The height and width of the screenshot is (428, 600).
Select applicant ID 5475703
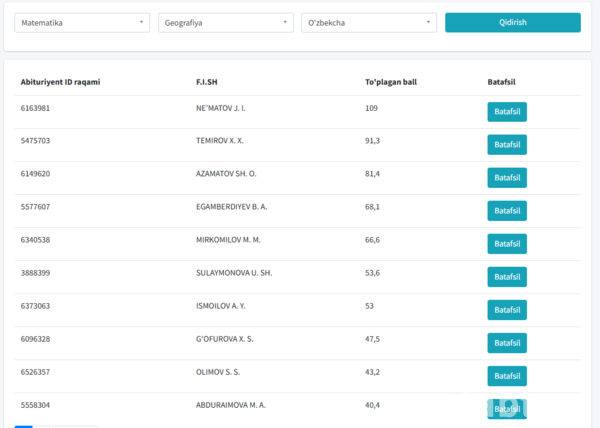pos(35,141)
